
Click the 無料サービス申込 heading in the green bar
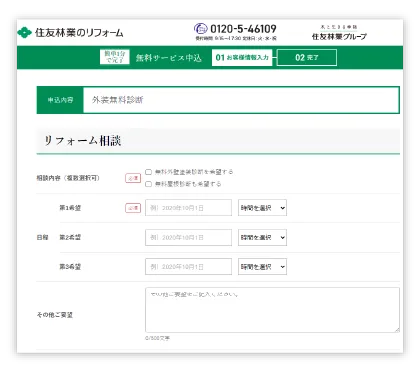tap(169, 58)
